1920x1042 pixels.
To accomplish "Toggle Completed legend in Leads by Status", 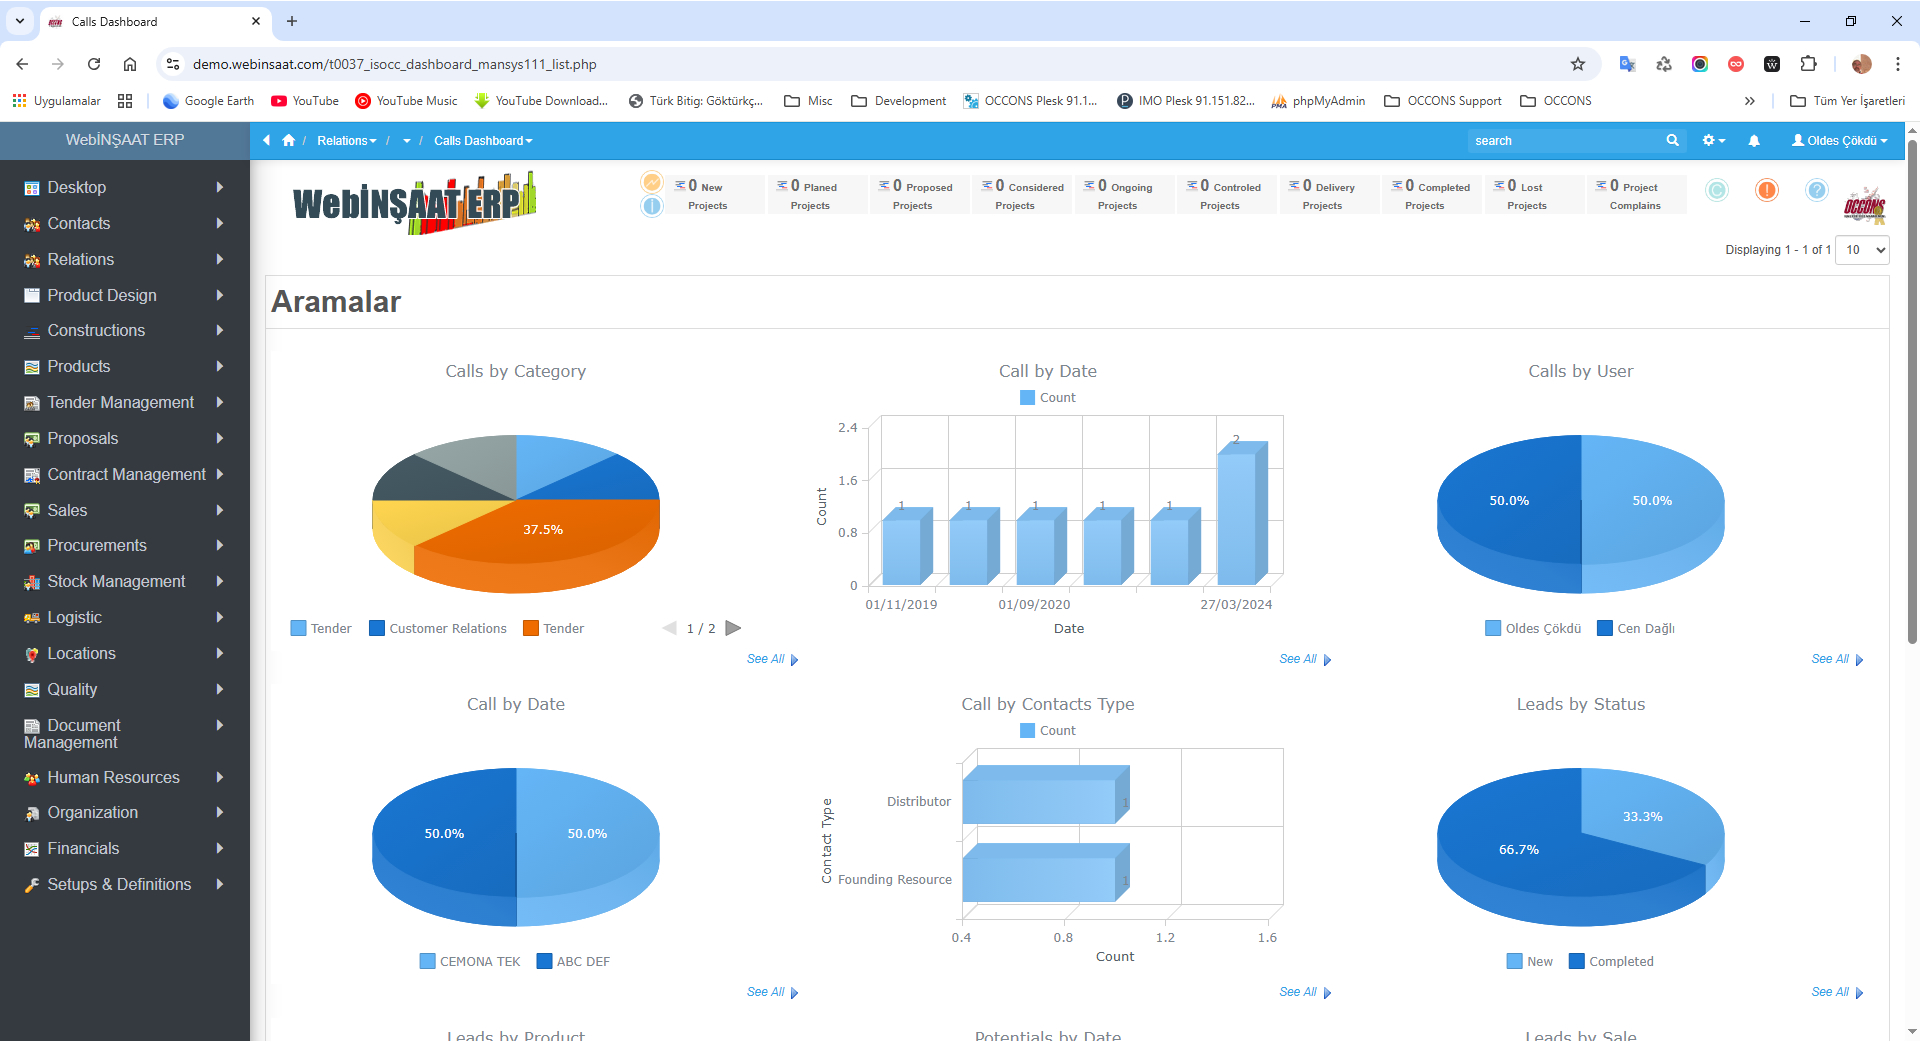I will point(1611,962).
